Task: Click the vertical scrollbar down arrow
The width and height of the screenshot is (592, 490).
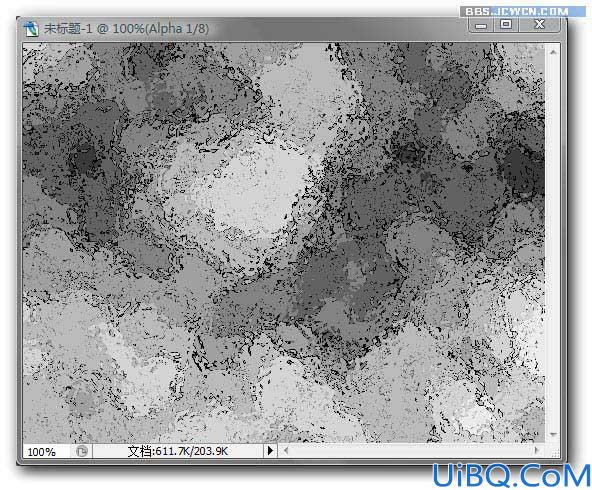Action: click(x=553, y=435)
